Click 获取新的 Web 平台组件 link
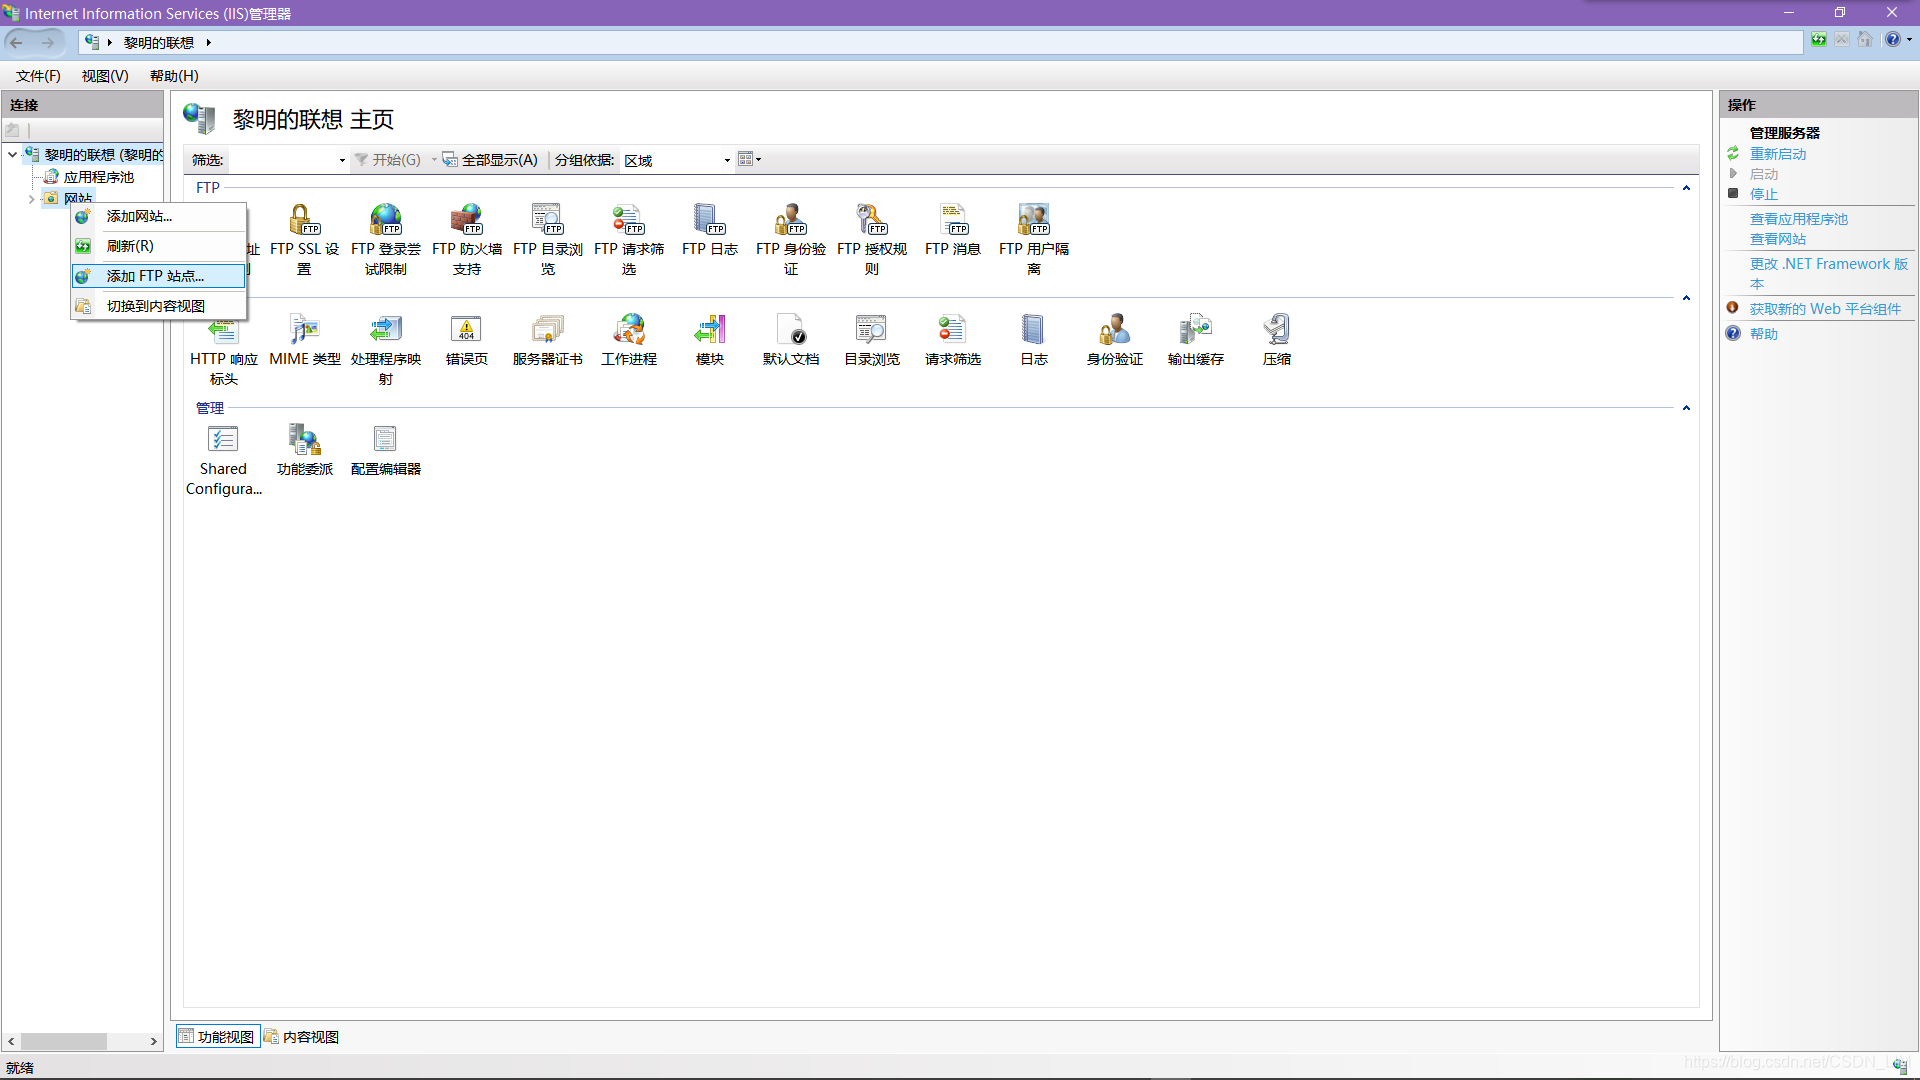Viewport: 1920px width, 1080px height. 1824,309
